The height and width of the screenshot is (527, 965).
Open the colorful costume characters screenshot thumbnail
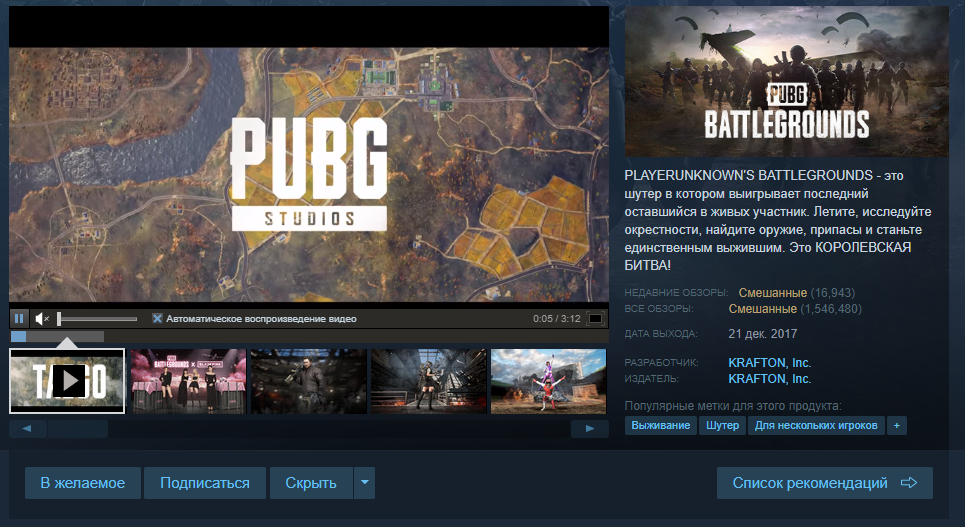pos(548,381)
